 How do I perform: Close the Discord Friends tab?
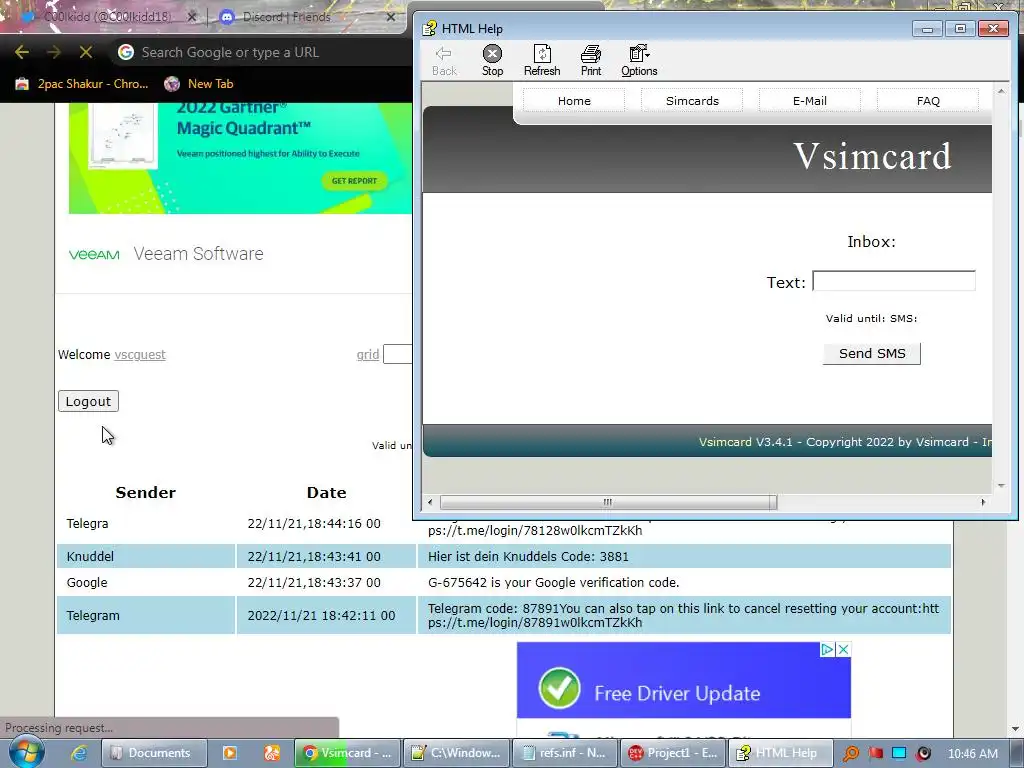[x=391, y=17]
